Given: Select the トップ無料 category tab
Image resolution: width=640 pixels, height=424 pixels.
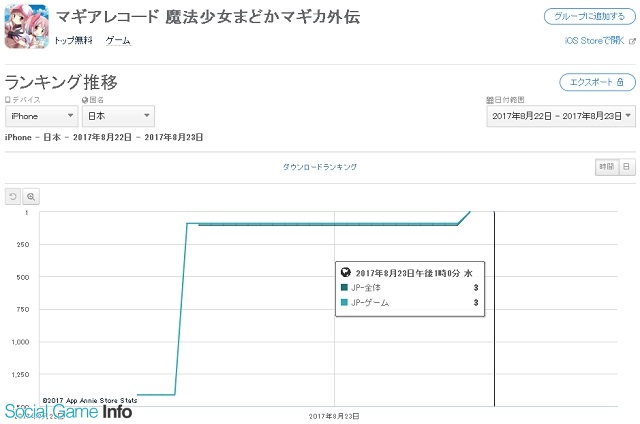Looking at the screenshot, I should [x=74, y=41].
